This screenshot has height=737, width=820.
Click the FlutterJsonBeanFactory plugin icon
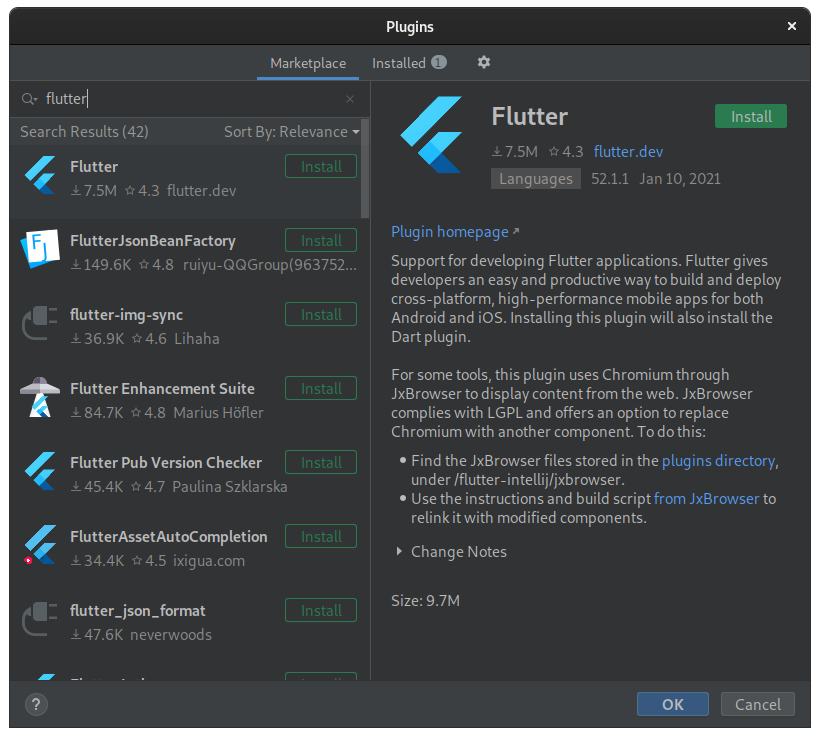[39, 250]
